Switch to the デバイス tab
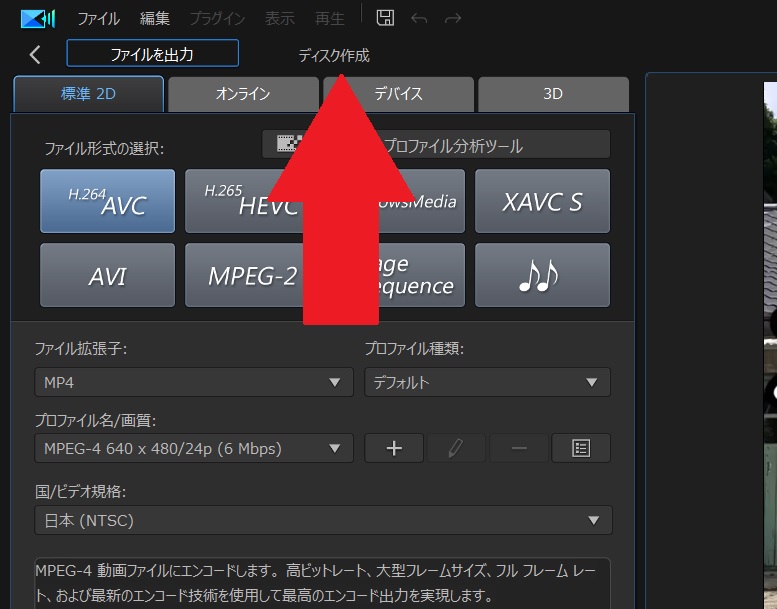This screenshot has width=777, height=609. click(x=398, y=94)
